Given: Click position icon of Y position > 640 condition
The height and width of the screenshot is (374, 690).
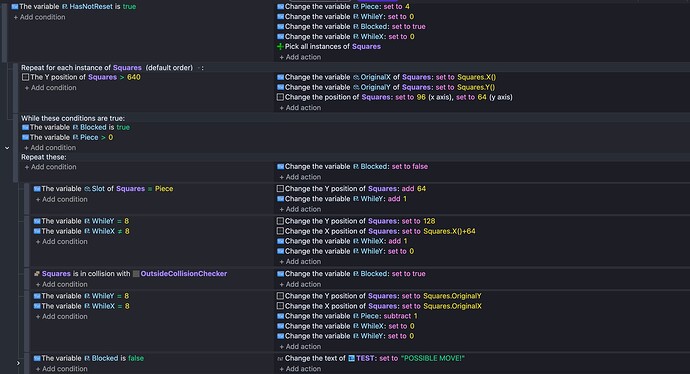Looking at the screenshot, I should pyautogui.click(x=26, y=77).
